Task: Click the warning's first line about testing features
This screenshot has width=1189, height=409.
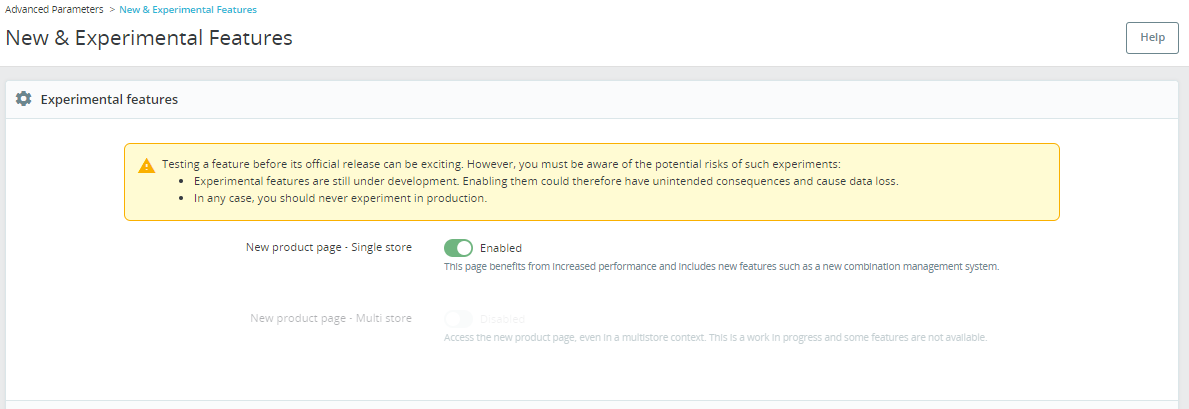Action: click(501, 163)
